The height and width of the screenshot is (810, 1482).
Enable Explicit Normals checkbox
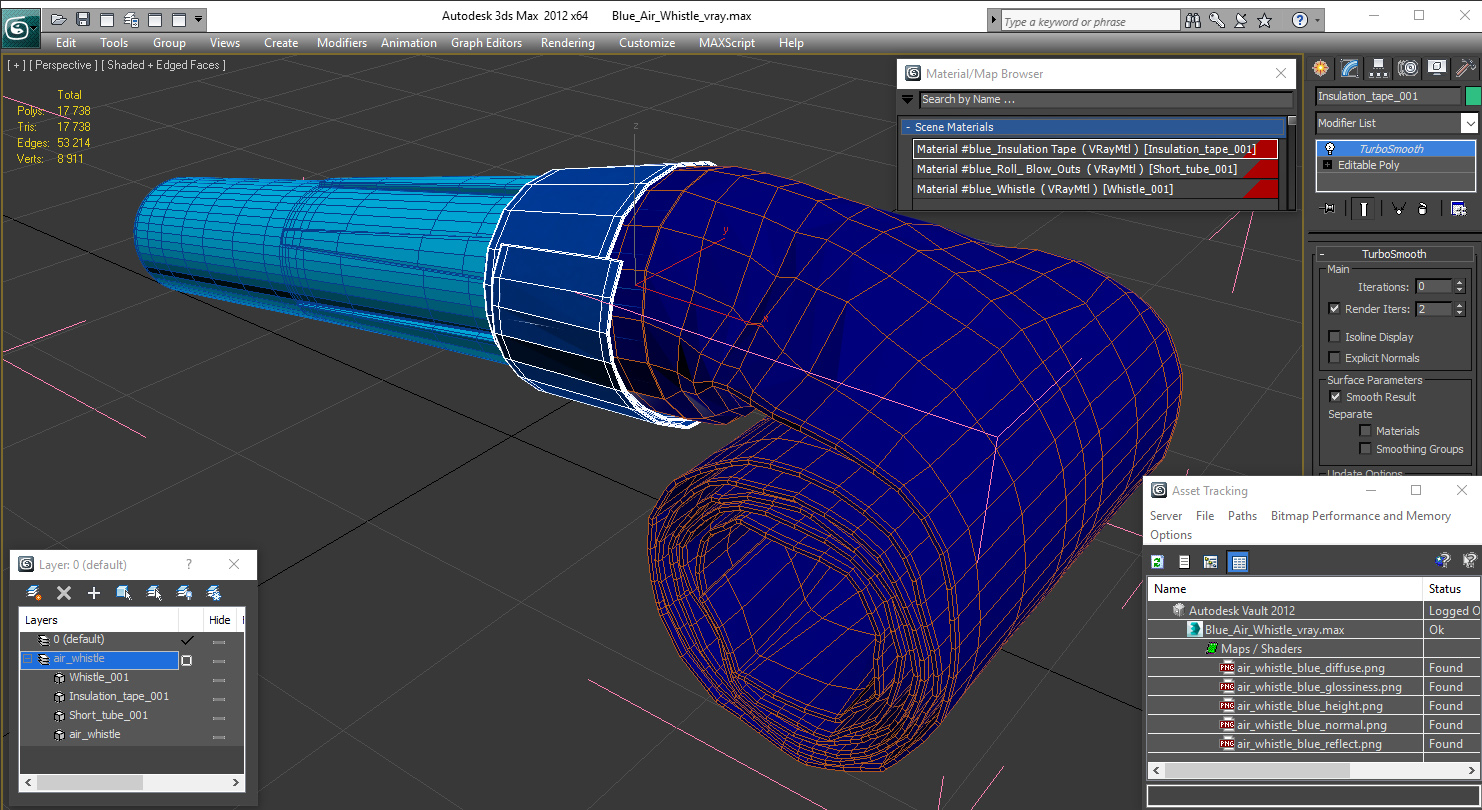(x=1334, y=358)
